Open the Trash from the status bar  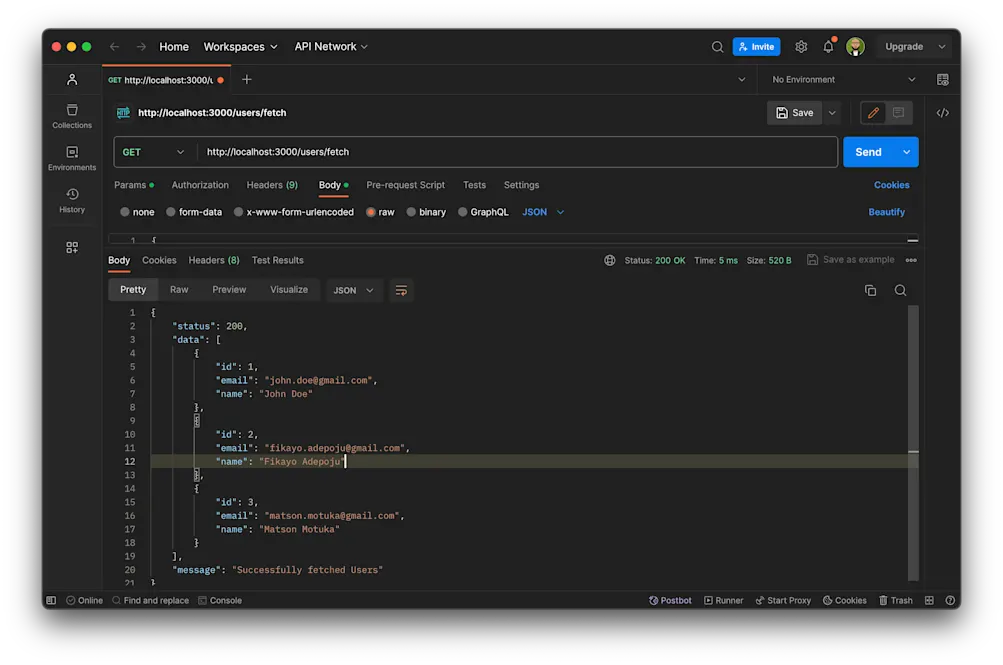895,600
